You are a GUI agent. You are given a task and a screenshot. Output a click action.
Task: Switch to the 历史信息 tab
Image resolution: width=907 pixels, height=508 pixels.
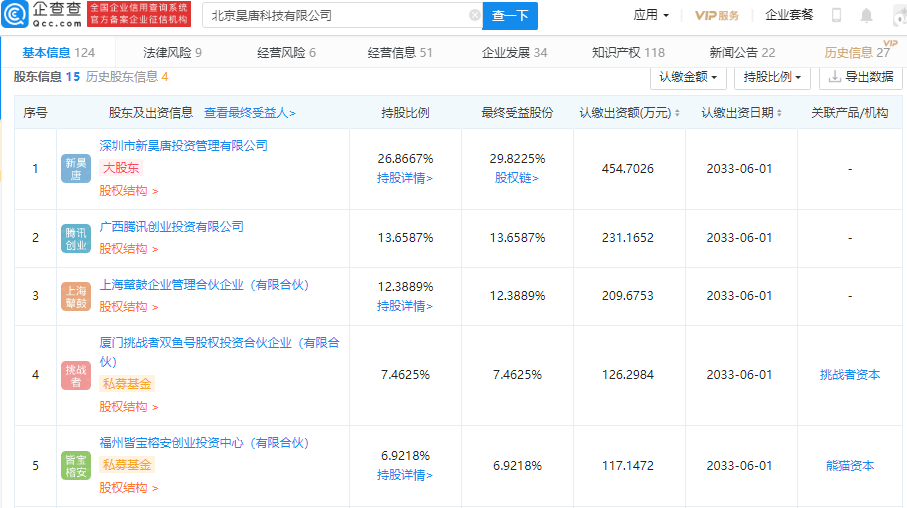(x=857, y=53)
